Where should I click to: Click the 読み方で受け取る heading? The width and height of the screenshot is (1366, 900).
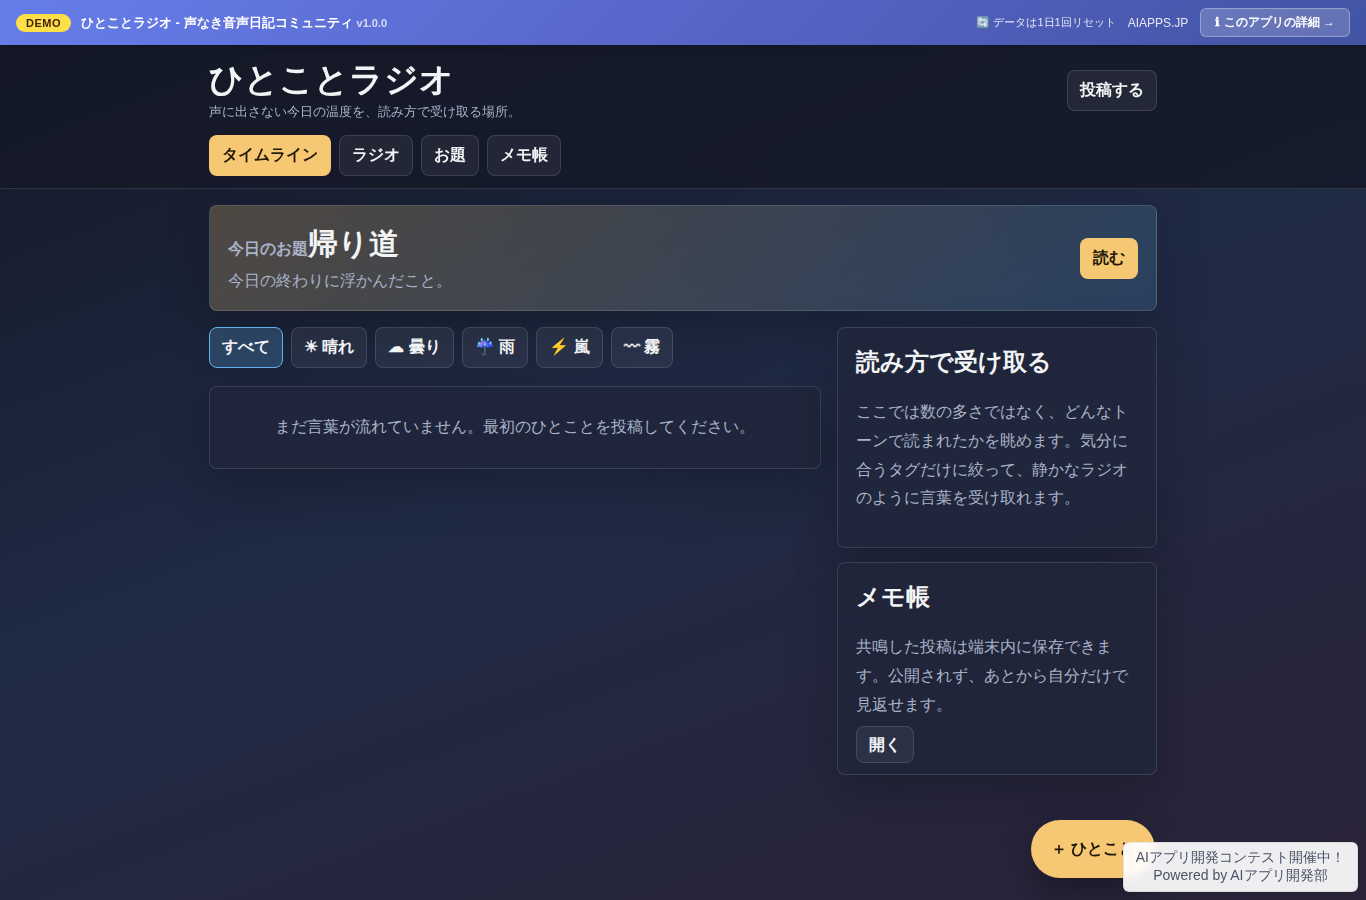click(953, 362)
